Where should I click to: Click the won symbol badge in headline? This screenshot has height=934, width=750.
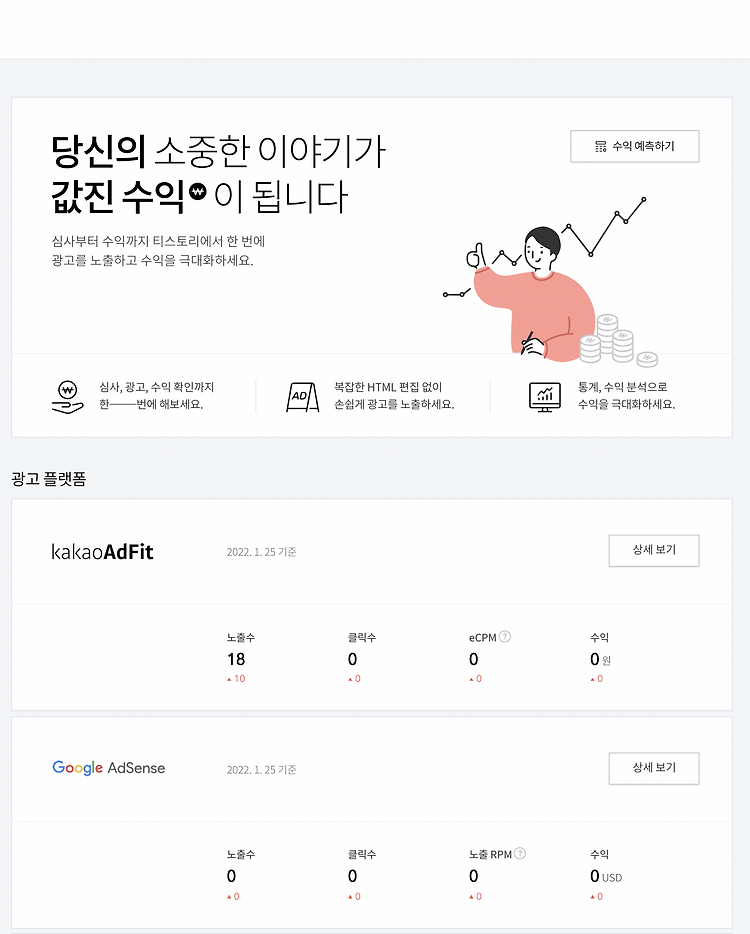click(x=198, y=192)
